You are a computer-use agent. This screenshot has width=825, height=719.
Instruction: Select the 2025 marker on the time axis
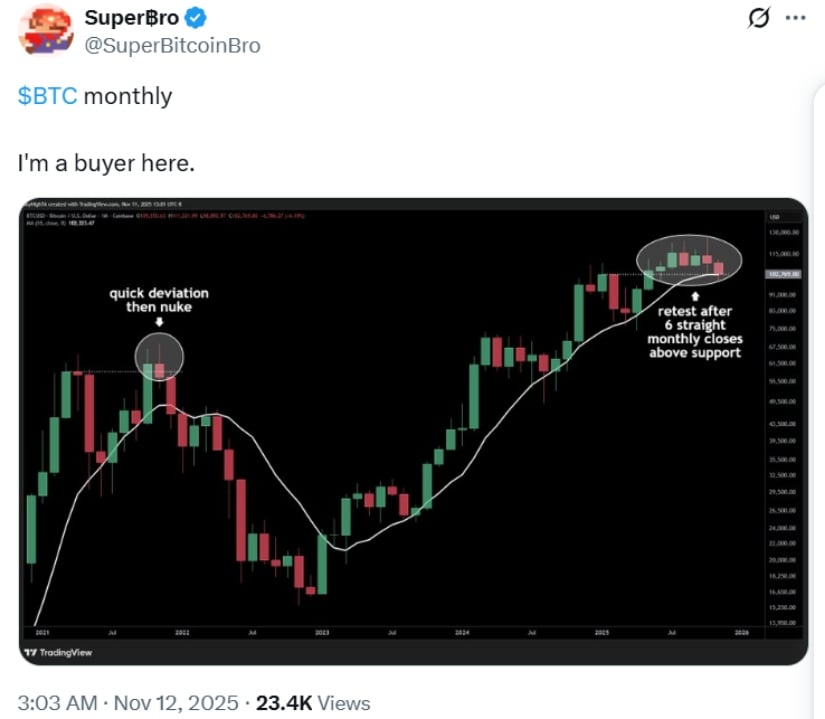[602, 633]
